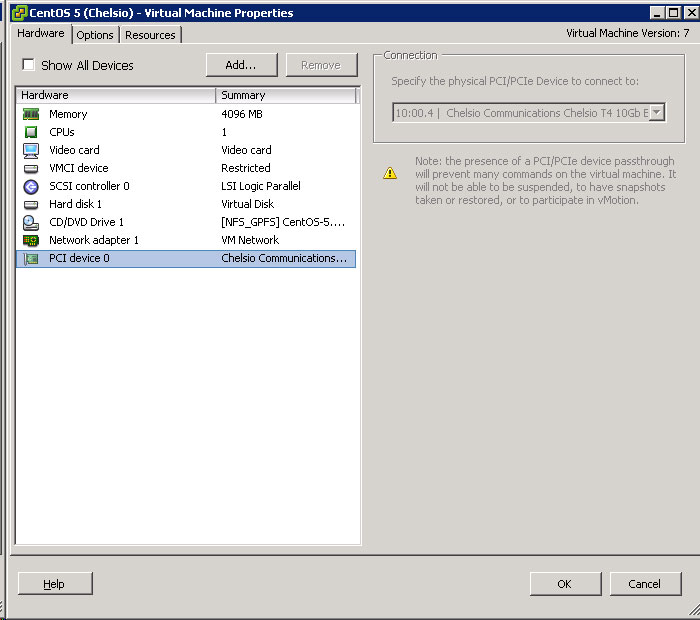This screenshot has height=620, width=700.
Task: Select the Hard disk 1 icon
Action: point(30,204)
